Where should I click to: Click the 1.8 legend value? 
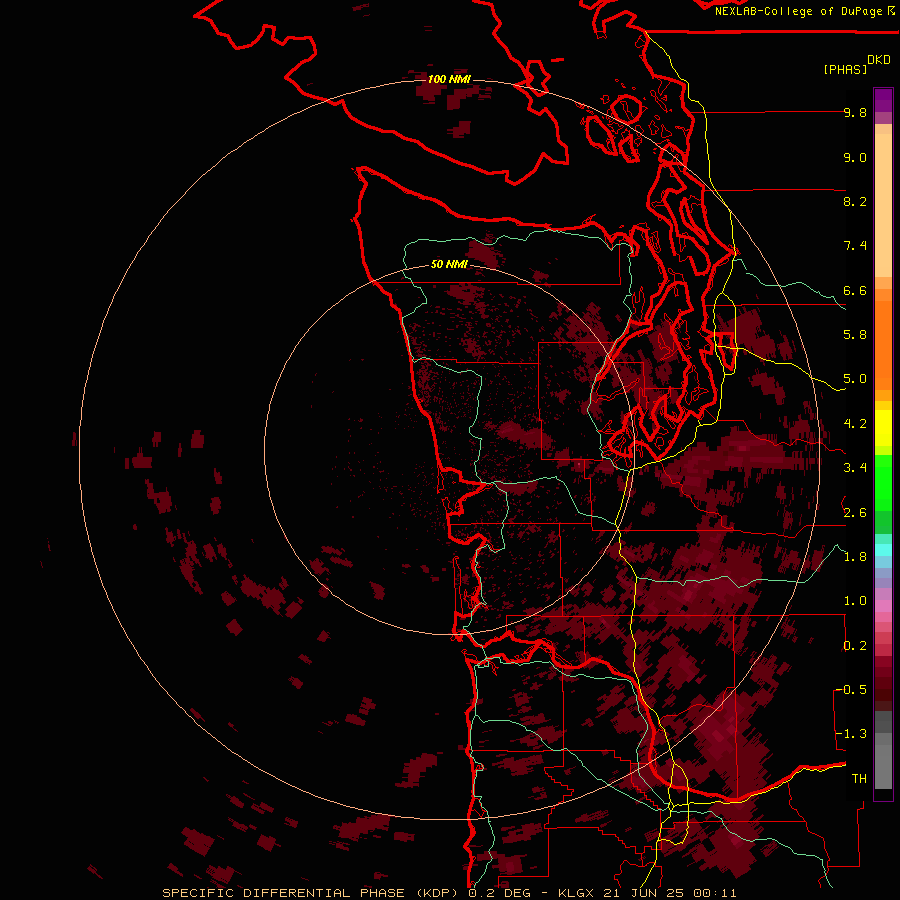[855, 557]
